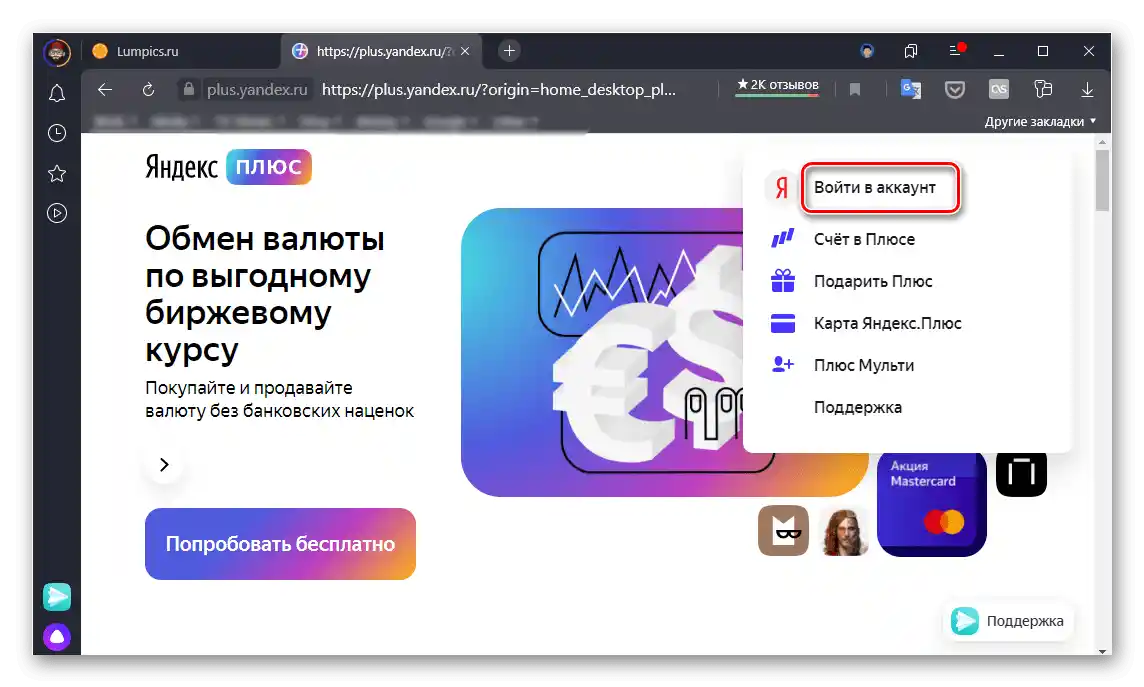
Task: Click the gift icon beside Подарить Плюс
Action: [x=783, y=281]
